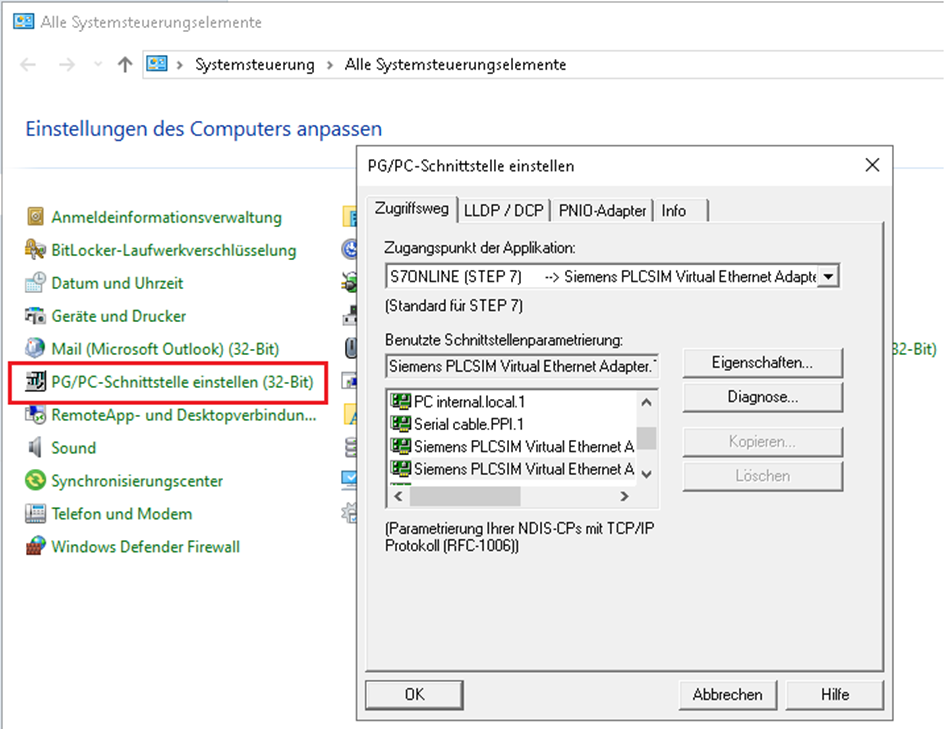The height and width of the screenshot is (729, 945).
Task: Open Anmeldeinformationsverwaltung icon in Control Panel
Action: tap(36, 216)
